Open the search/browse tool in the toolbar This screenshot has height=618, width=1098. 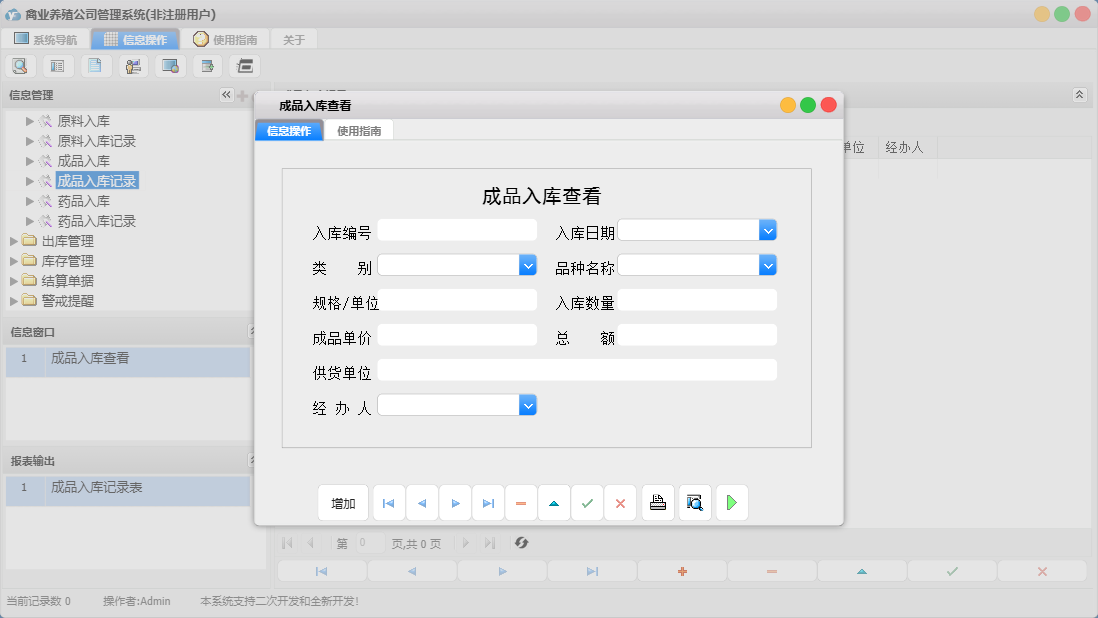[x=20, y=65]
